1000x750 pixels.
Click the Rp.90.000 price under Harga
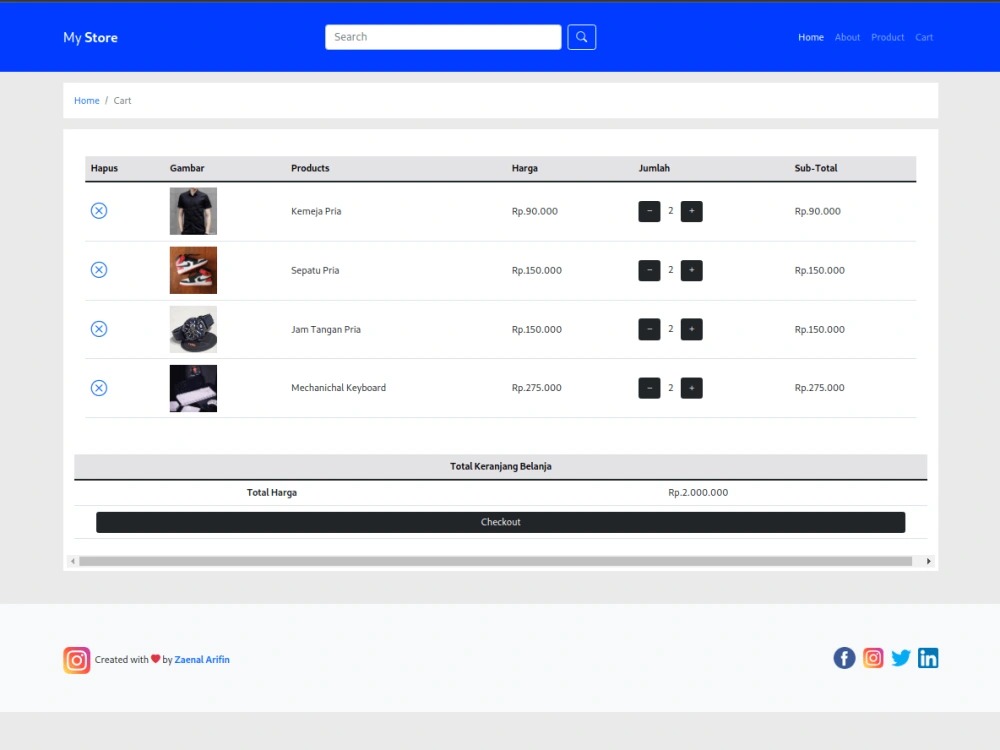[x=534, y=211]
